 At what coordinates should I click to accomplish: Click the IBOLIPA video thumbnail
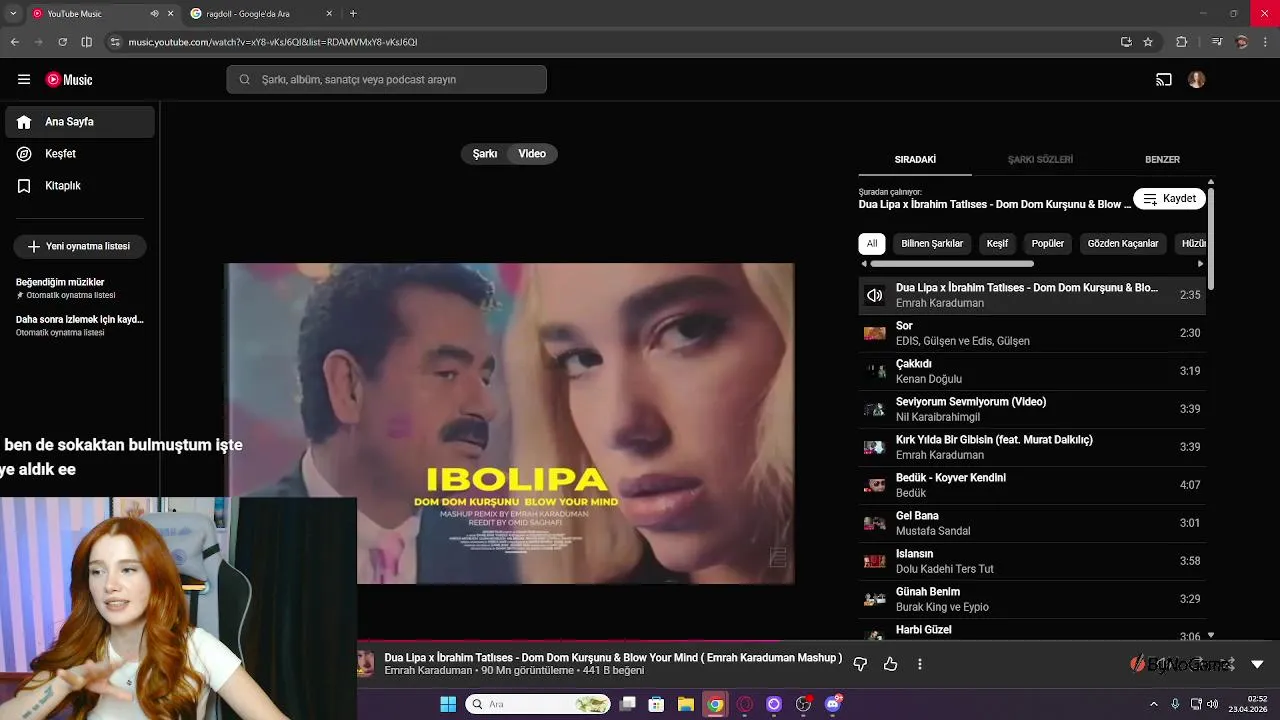pos(509,424)
